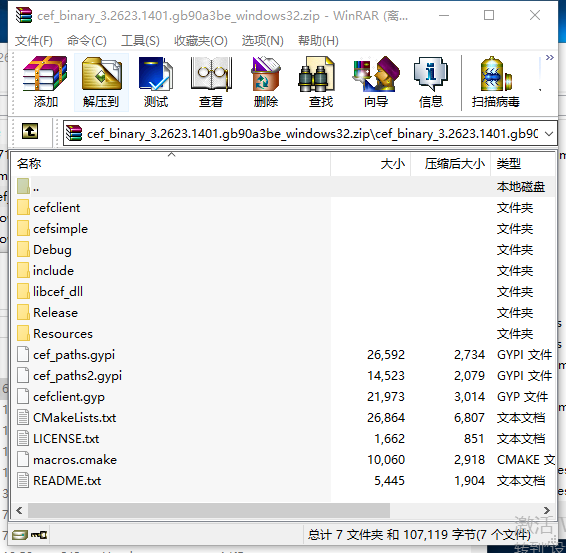Sort by Type (类型) column header
The height and width of the screenshot is (553, 566).
click(x=523, y=164)
